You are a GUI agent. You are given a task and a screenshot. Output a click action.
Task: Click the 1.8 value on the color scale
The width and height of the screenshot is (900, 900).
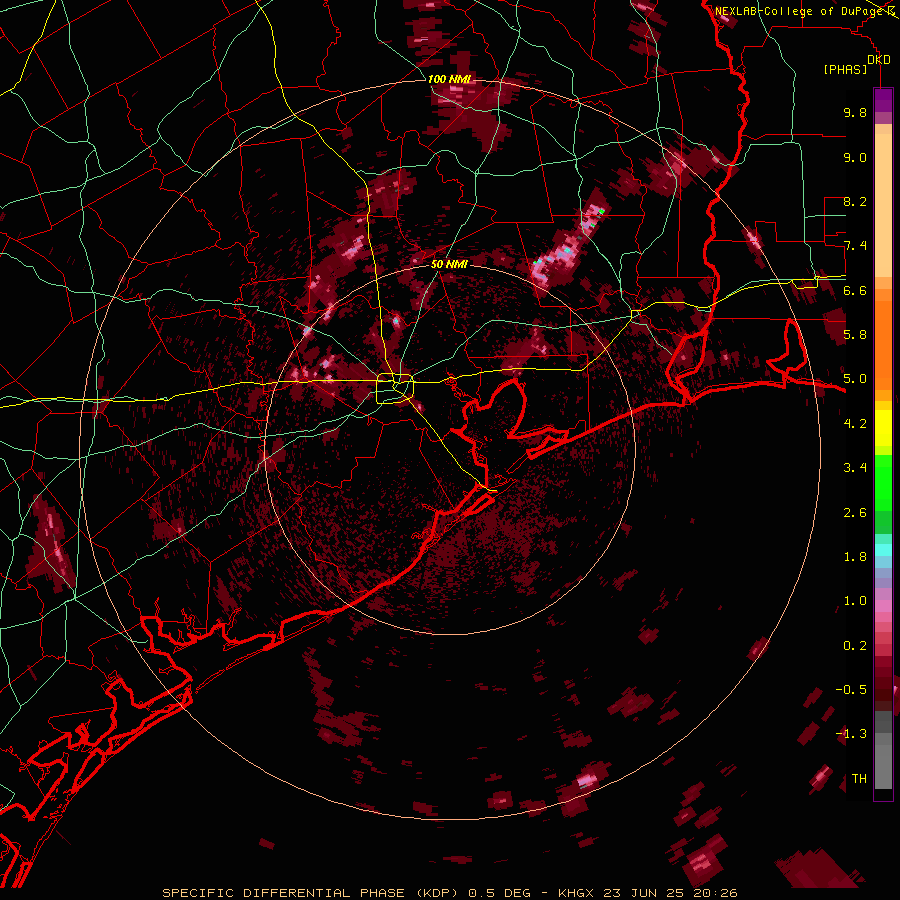(x=855, y=557)
